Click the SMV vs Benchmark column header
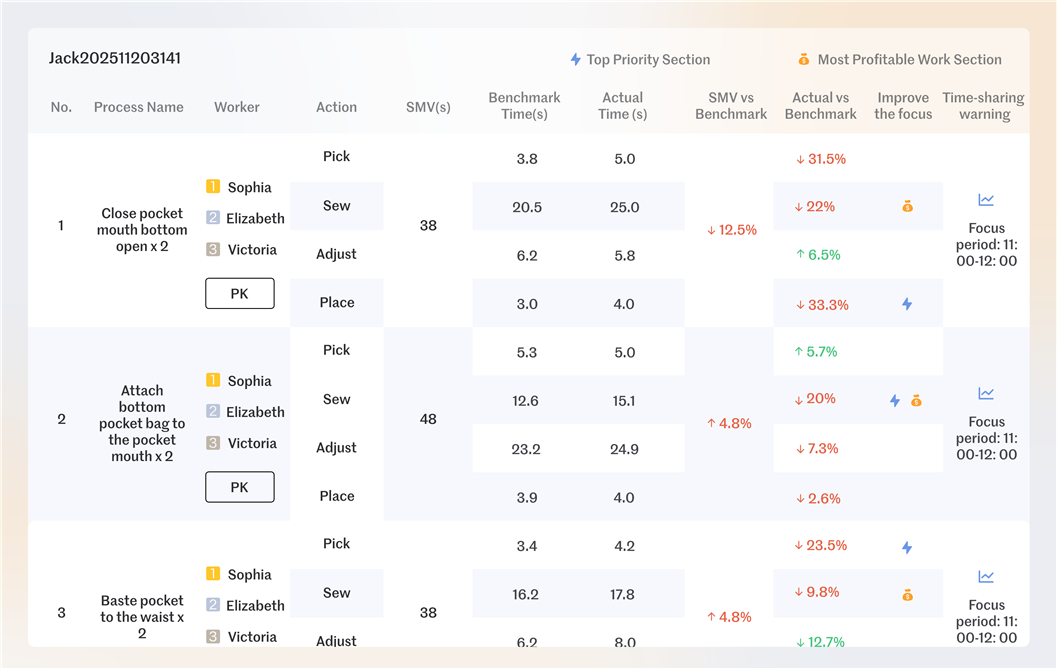This screenshot has height=669, width=1057. point(731,106)
